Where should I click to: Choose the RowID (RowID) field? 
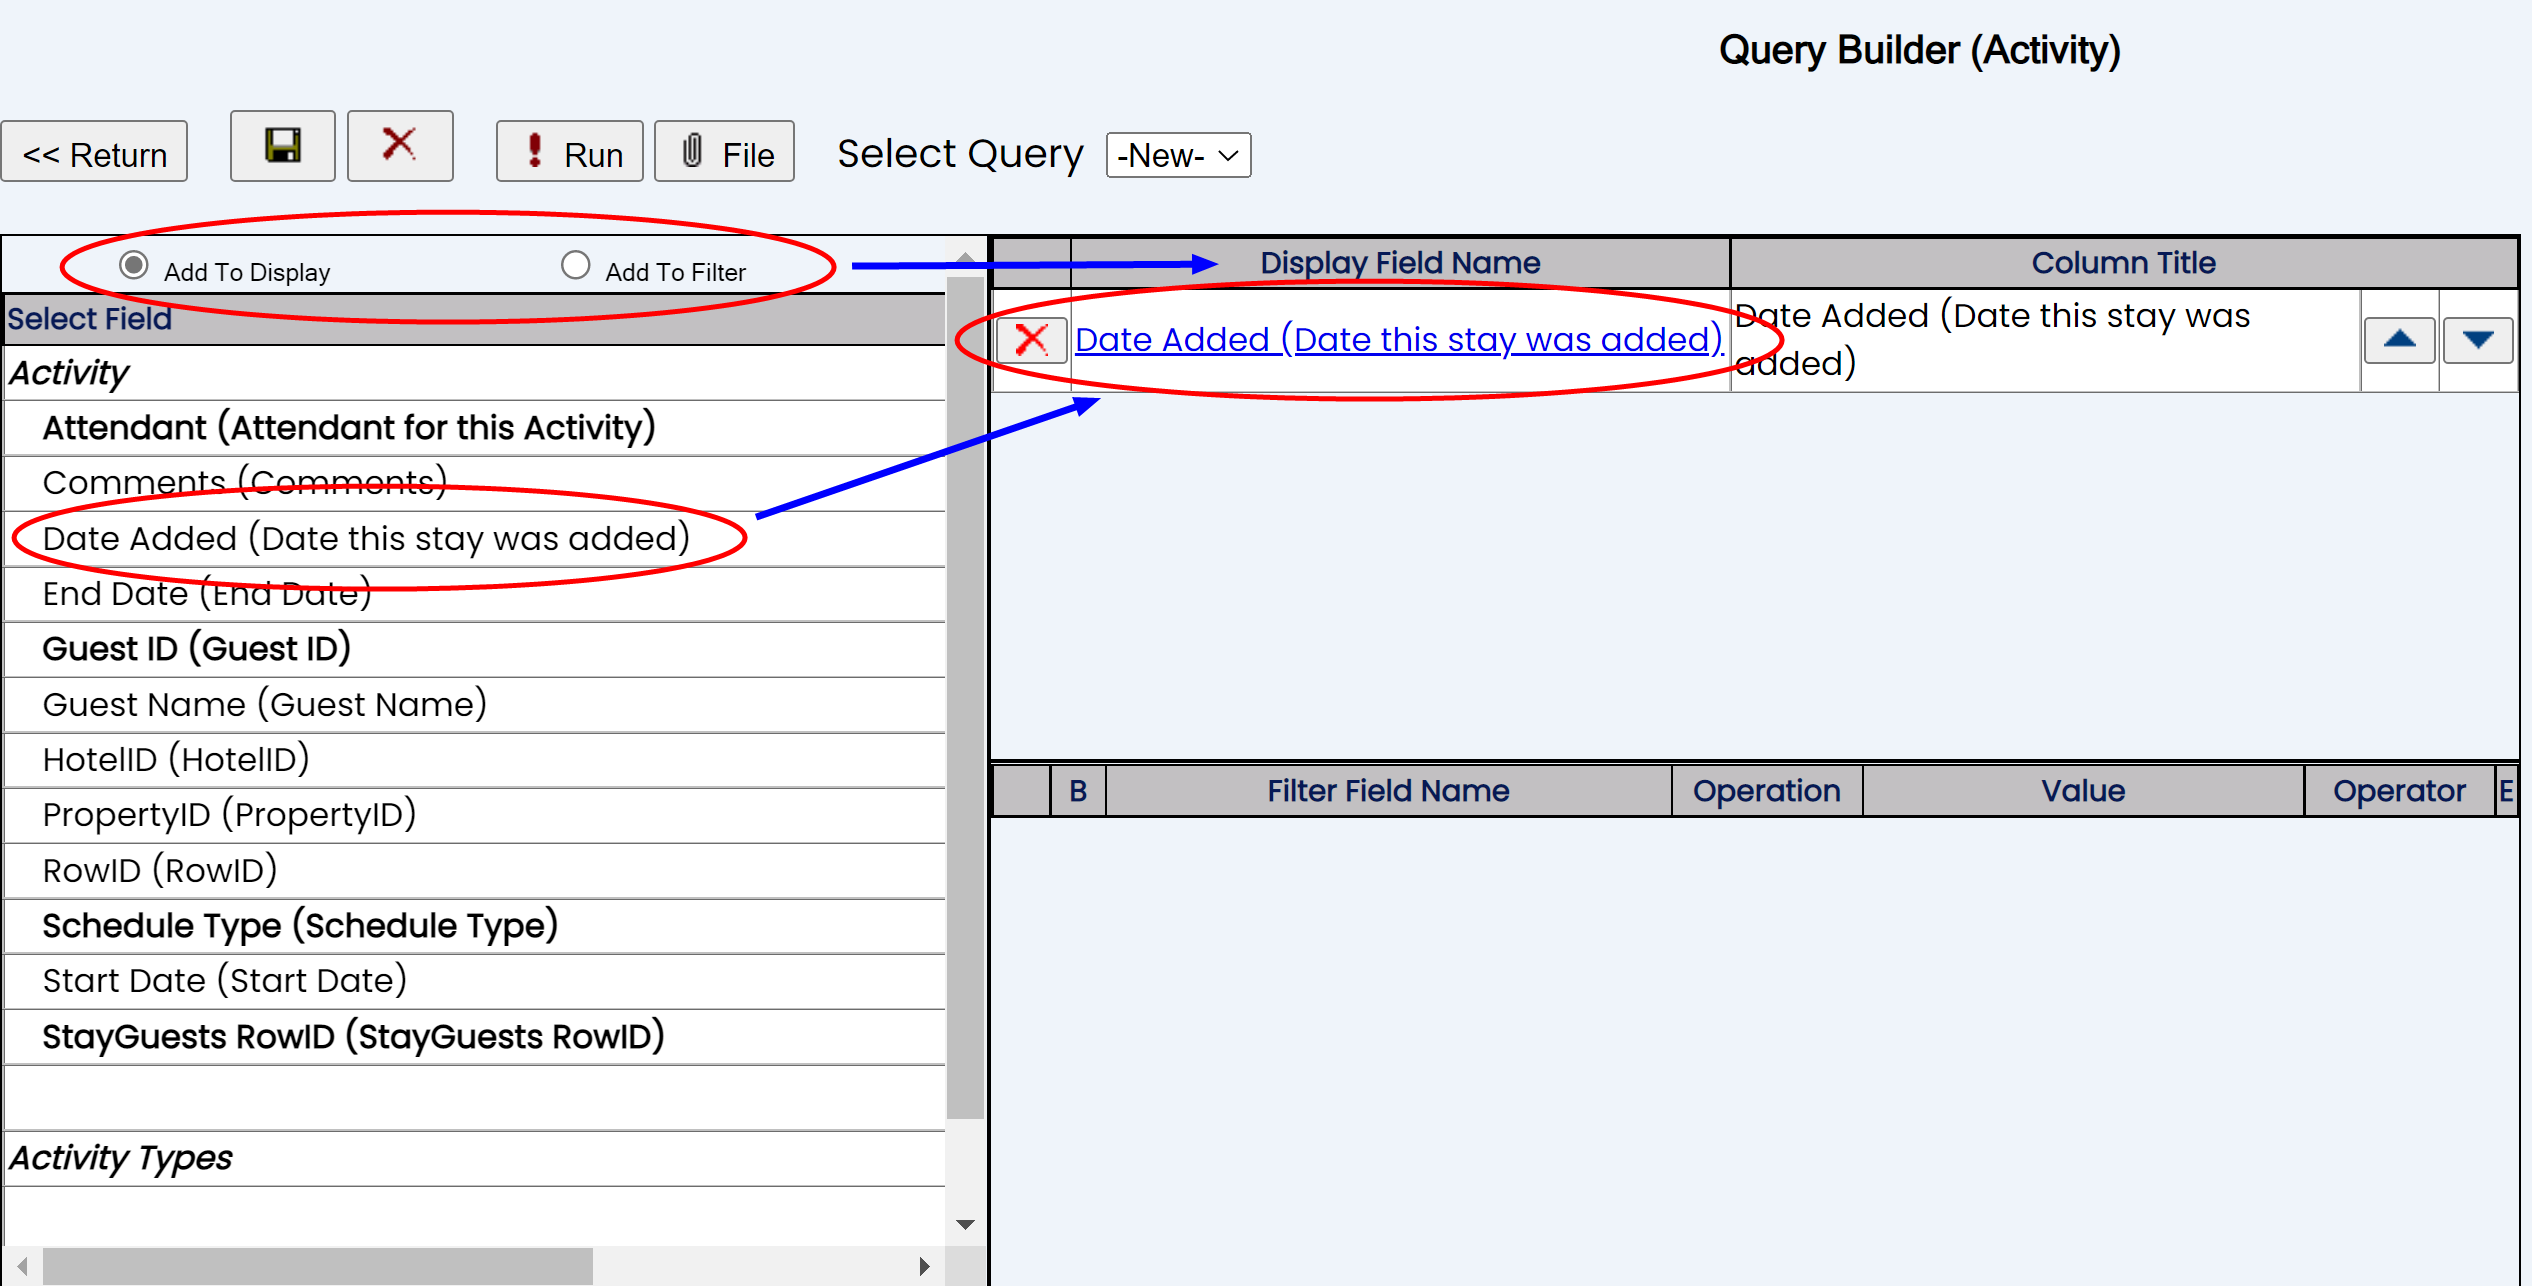pyautogui.click(x=475, y=871)
